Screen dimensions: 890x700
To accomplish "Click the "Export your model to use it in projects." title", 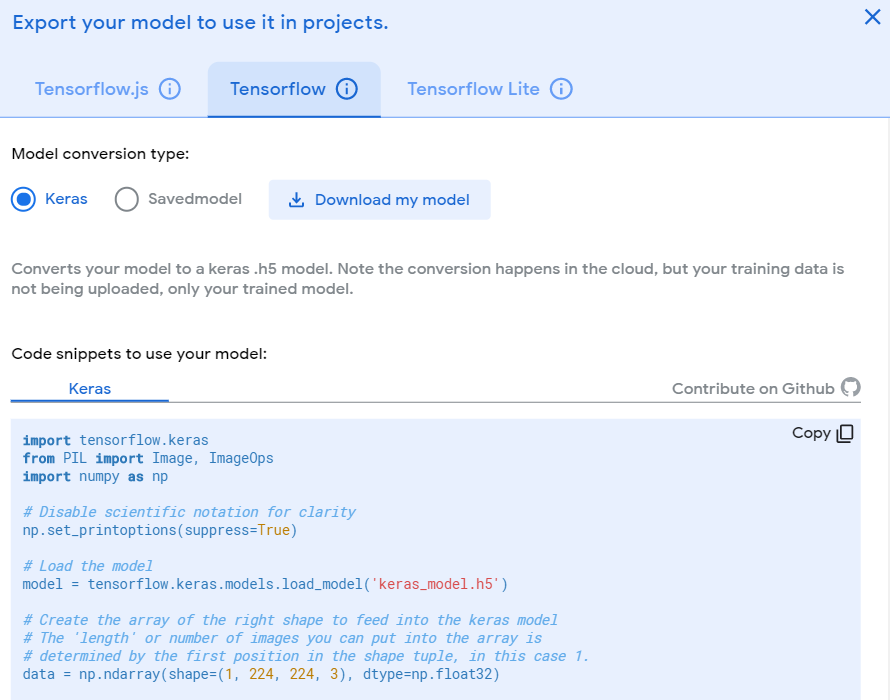I will pos(200,23).
